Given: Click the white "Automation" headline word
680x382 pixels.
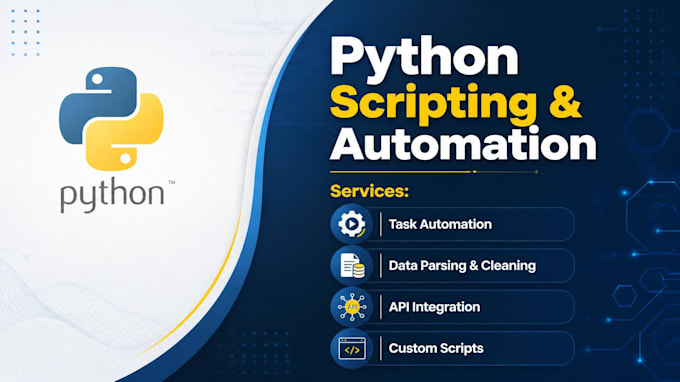Looking at the screenshot, I should click(x=463, y=145).
